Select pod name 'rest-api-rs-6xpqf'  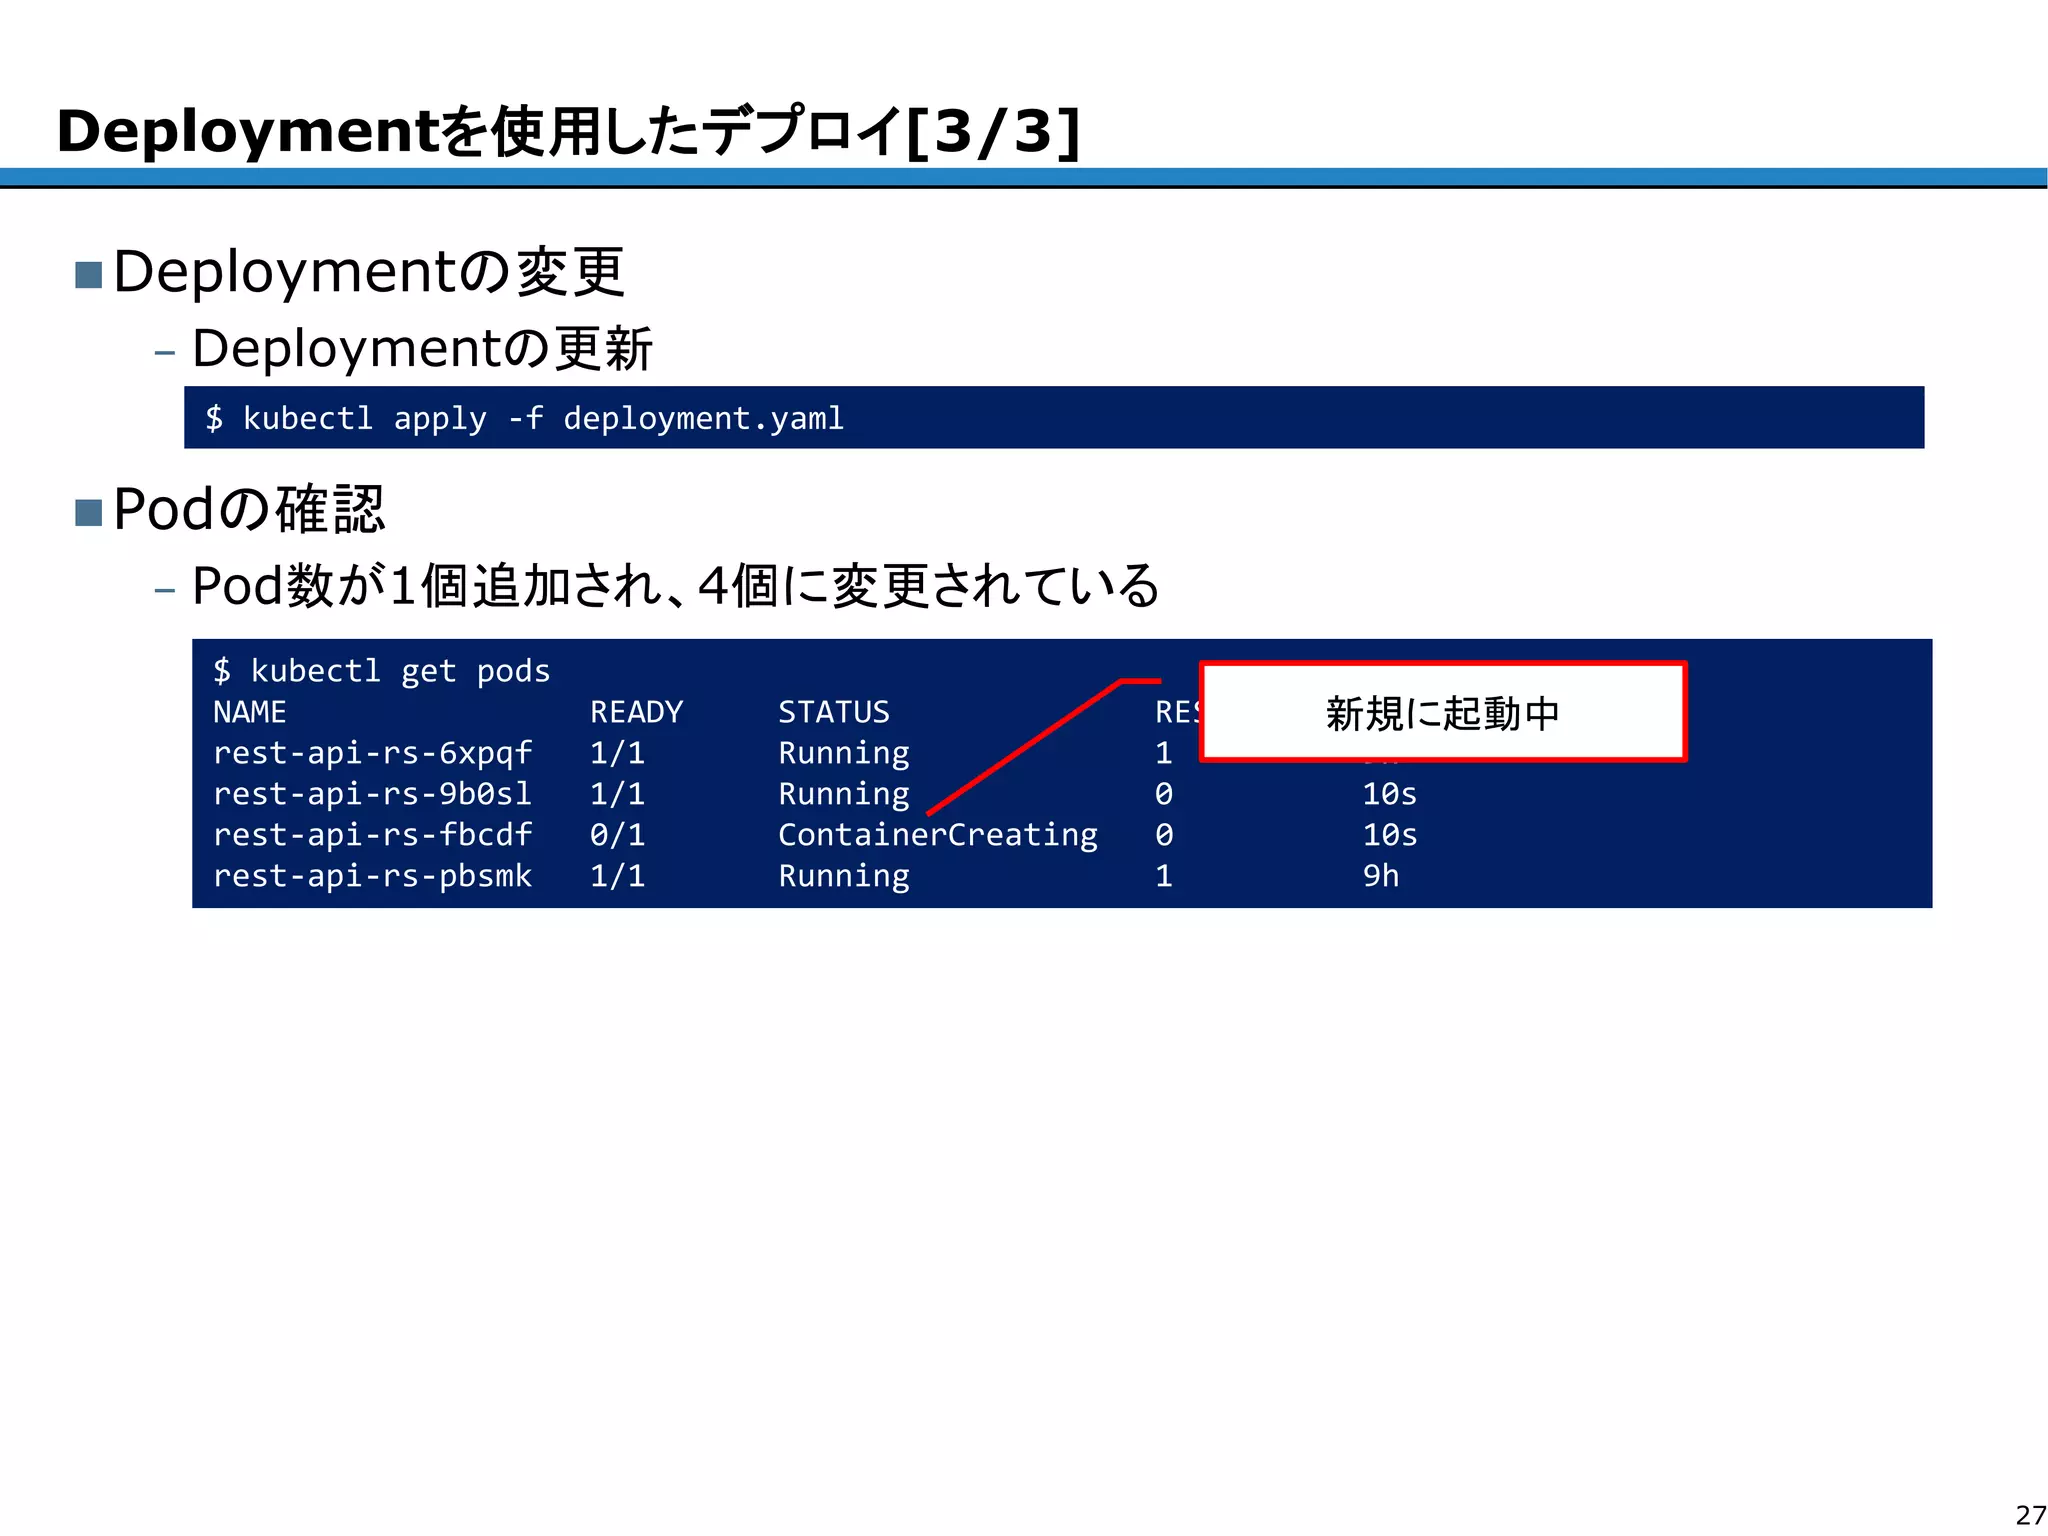click(x=372, y=753)
